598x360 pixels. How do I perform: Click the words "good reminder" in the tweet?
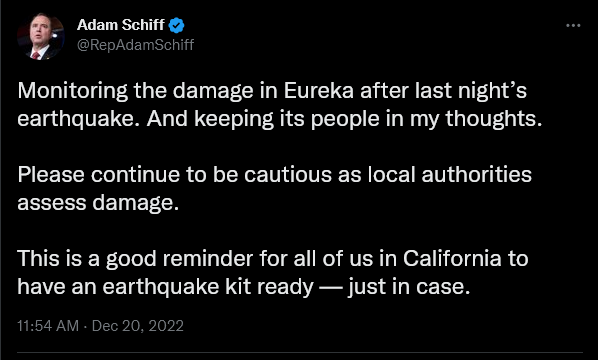pos(179,260)
